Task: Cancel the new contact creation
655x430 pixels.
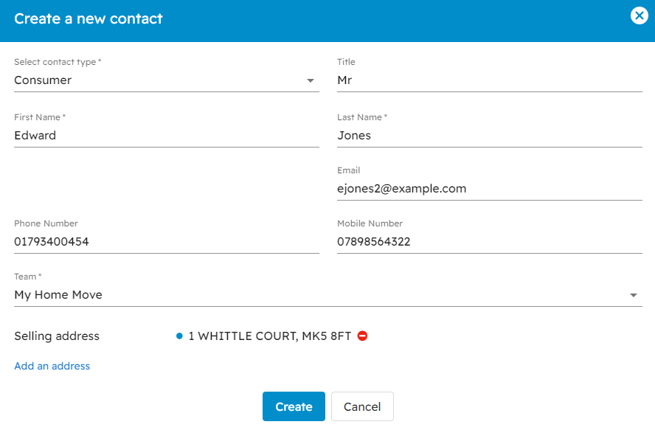Action: (x=362, y=407)
